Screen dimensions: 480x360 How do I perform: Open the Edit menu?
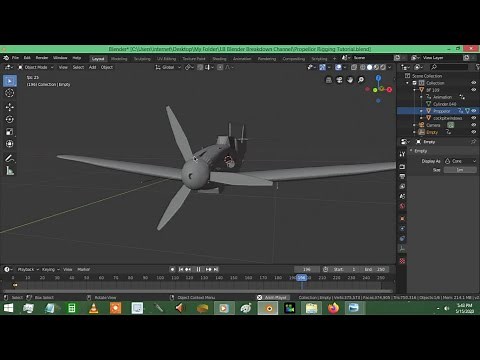click(x=27, y=58)
